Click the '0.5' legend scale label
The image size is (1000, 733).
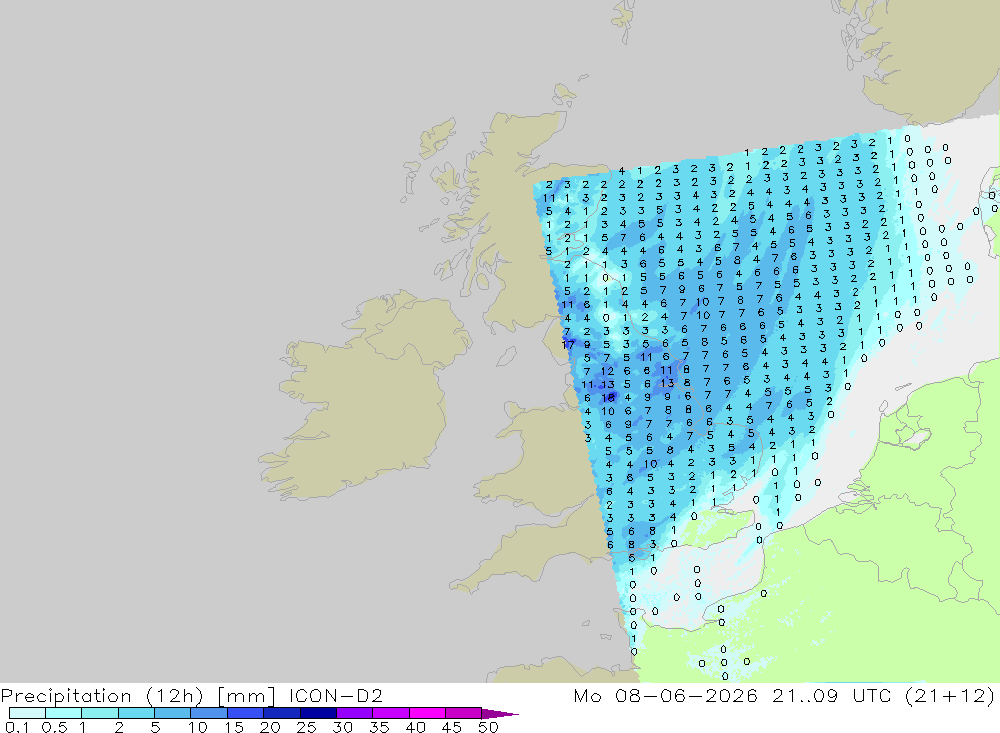tap(54, 727)
